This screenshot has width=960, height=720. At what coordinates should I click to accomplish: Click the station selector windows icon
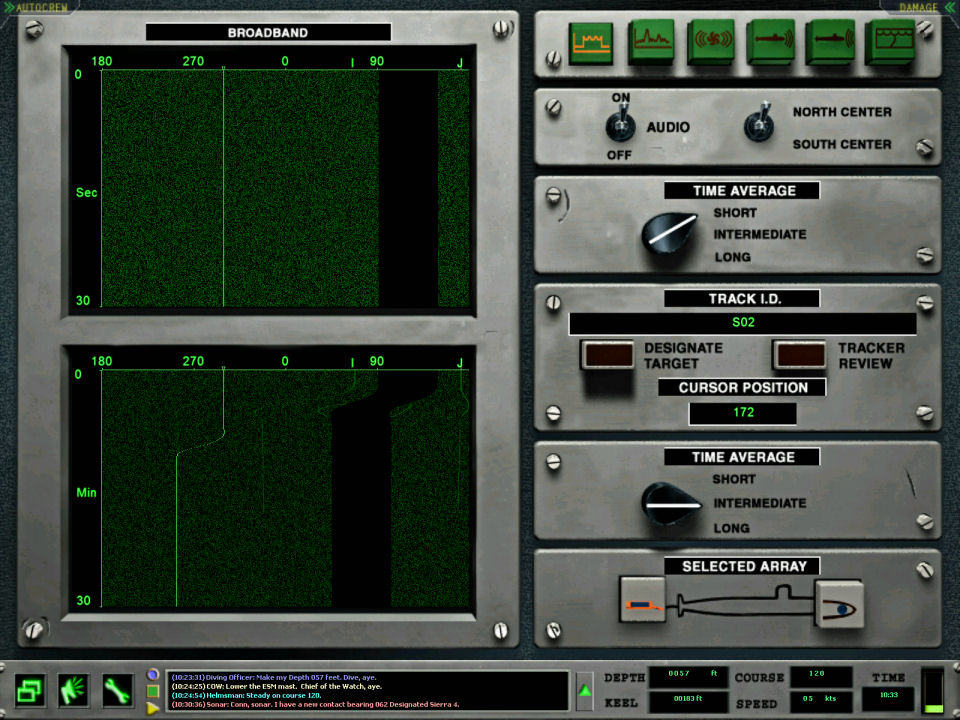30,689
